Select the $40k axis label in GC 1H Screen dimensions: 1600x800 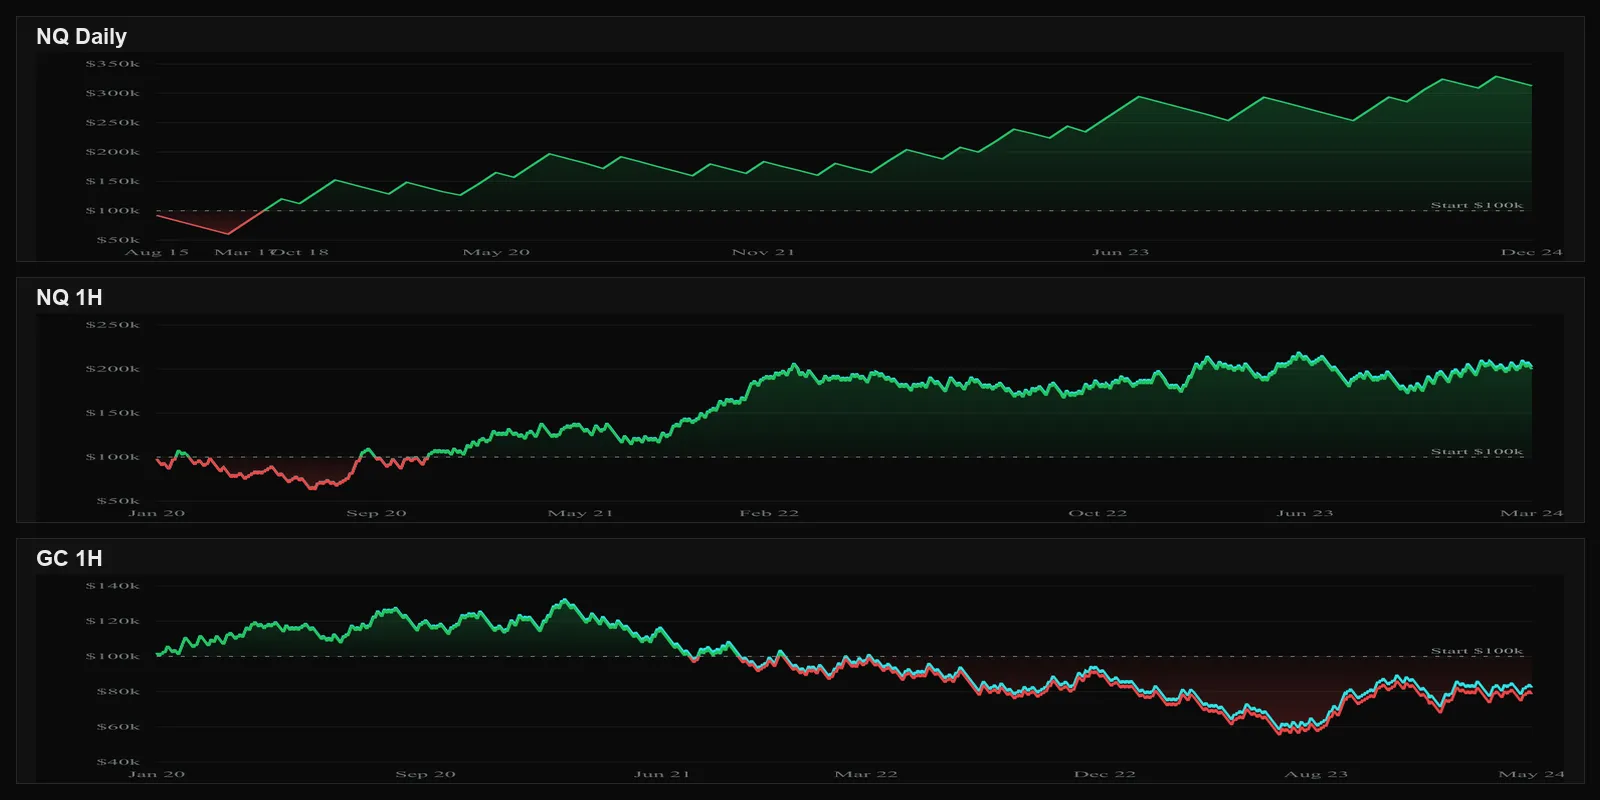click(118, 762)
